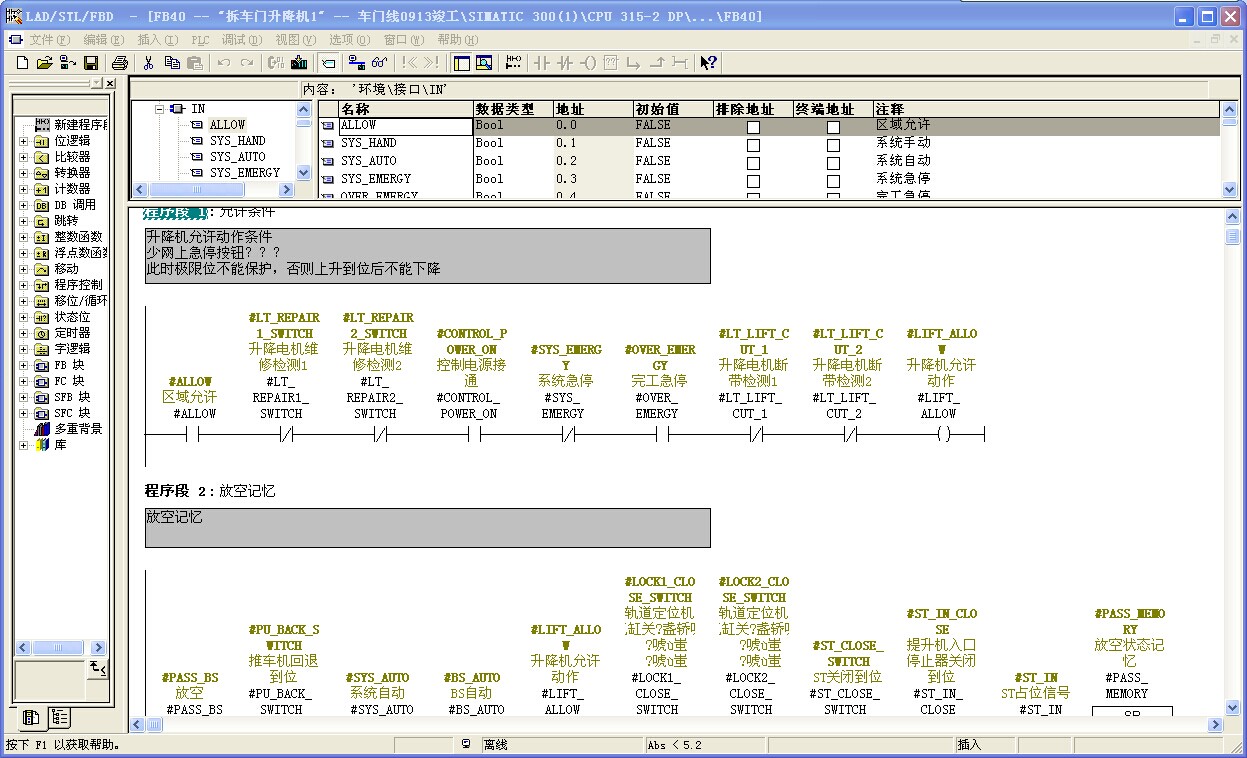The width and height of the screenshot is (1247, 758).
Task: Click the Cut (scissors) toolbar icon
Action: point(149,63)
